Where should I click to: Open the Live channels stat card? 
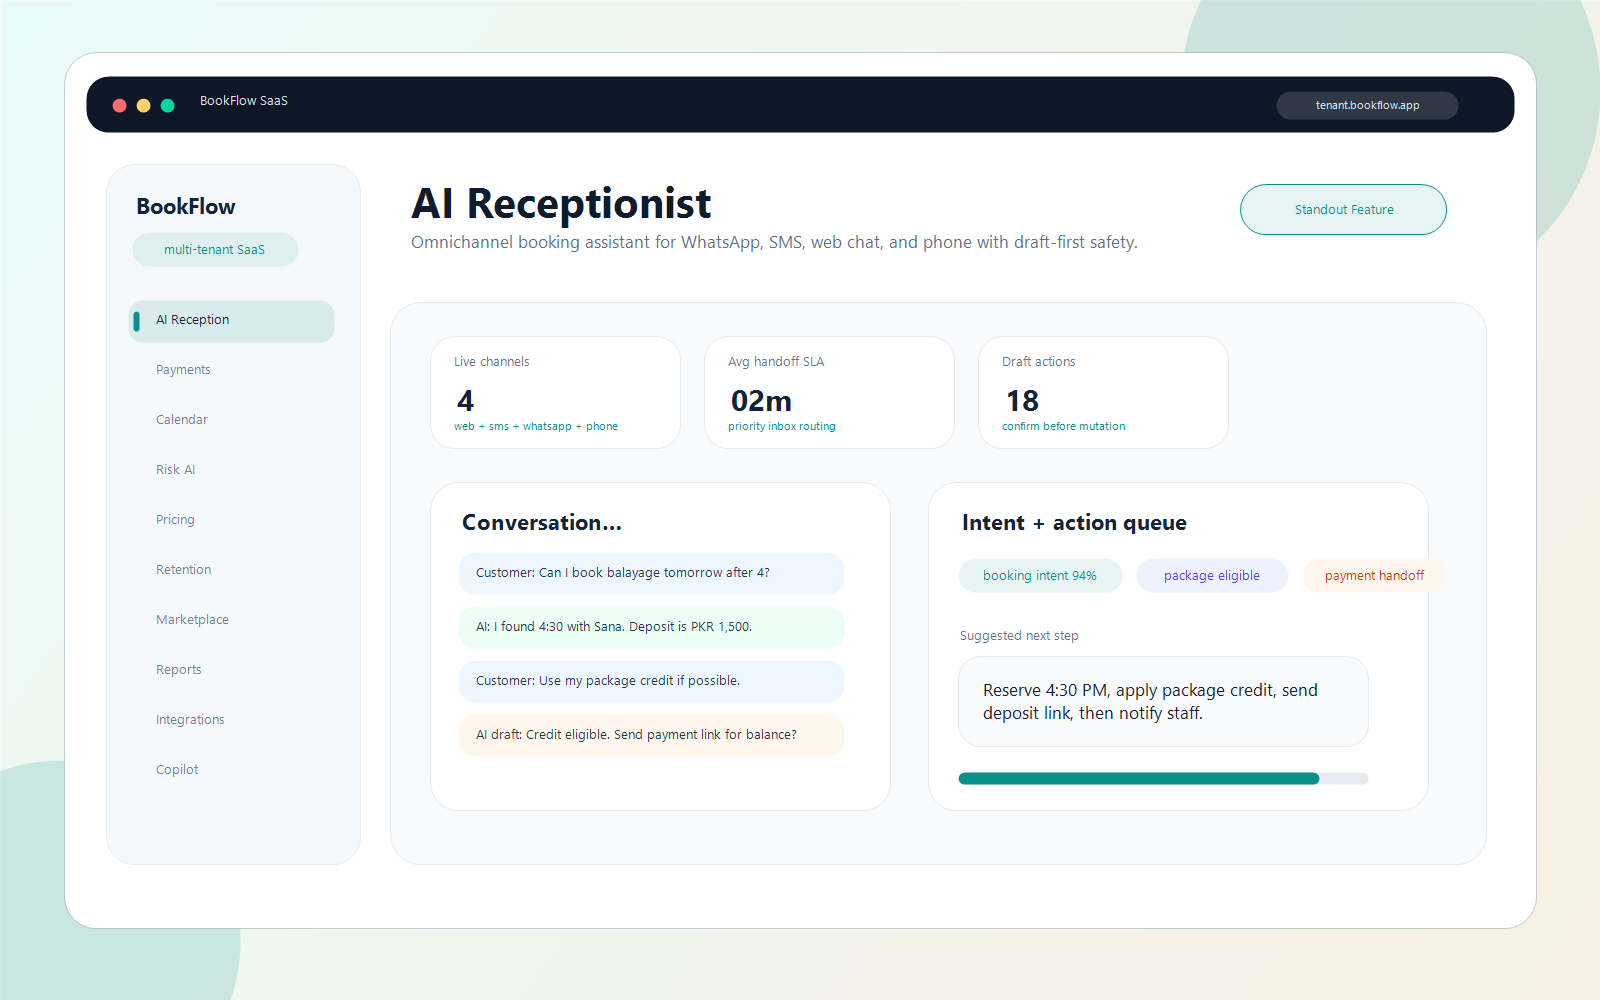click(x=555, y=392)
